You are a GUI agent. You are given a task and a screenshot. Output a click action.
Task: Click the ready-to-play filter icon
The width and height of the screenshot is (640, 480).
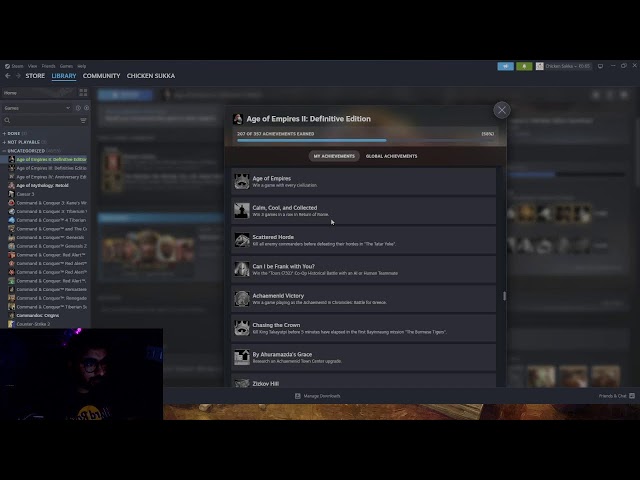86,108
